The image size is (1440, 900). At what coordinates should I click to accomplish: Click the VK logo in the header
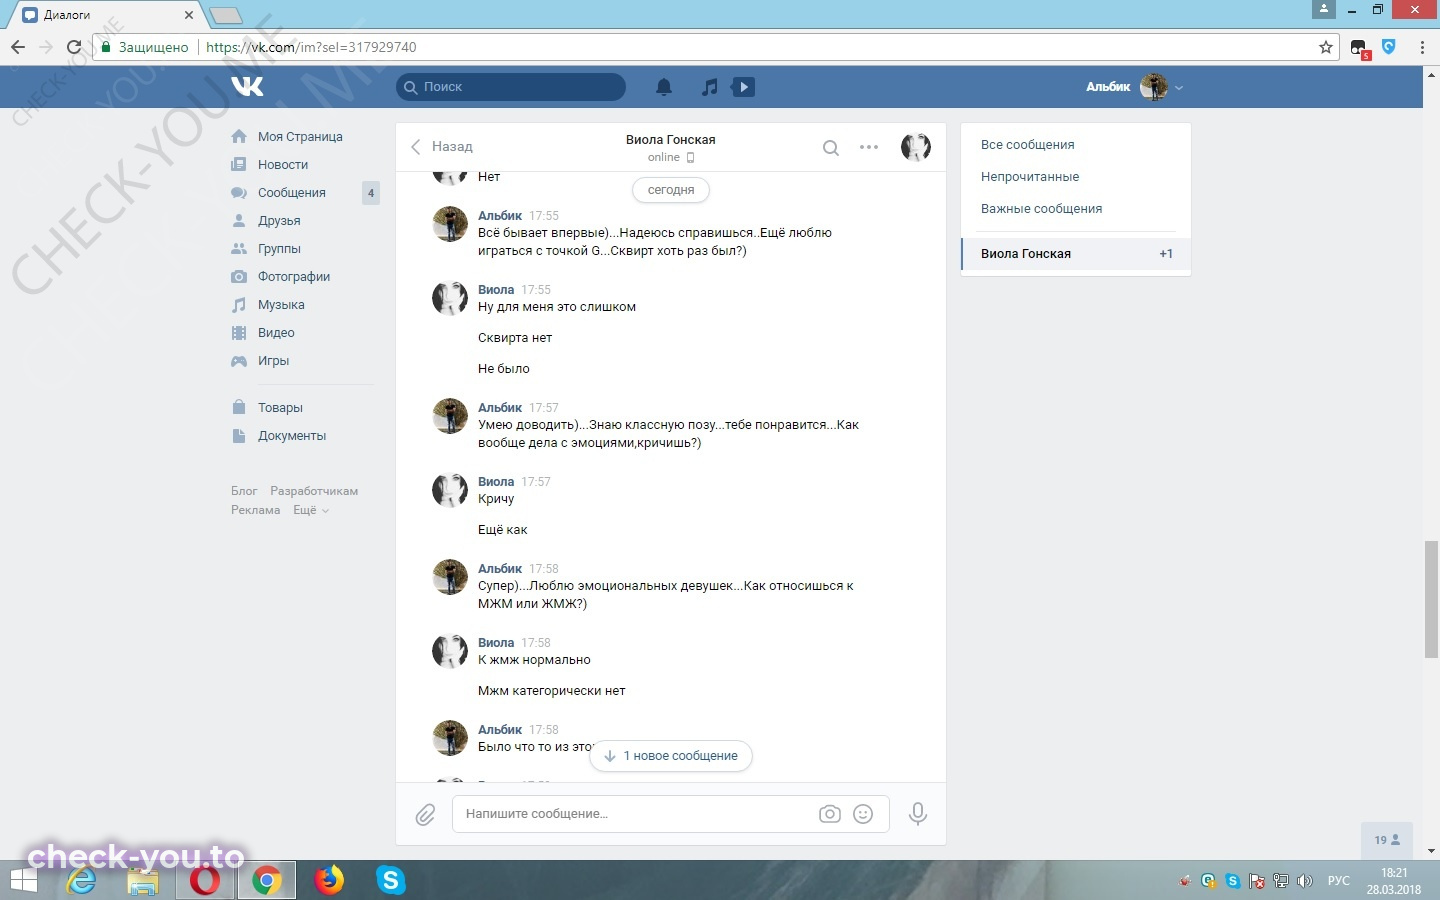point(247,86)
